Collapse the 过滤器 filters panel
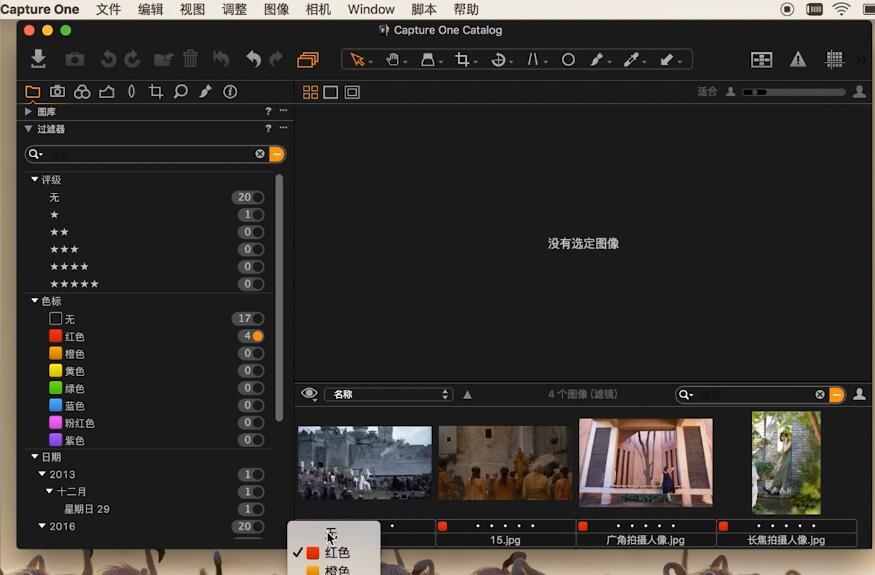 pos(28,129)
